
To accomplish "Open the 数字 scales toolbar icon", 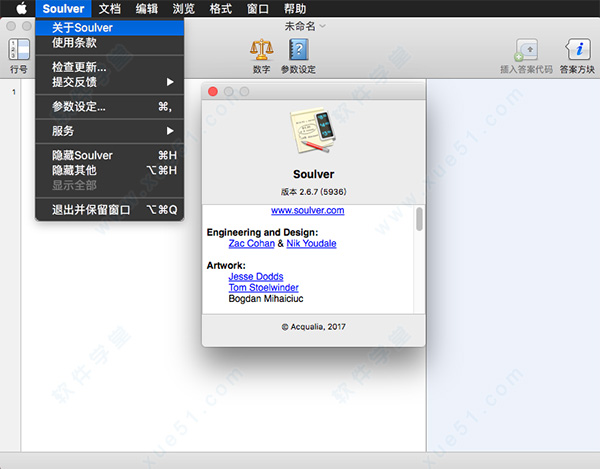I will coord(262,50).
